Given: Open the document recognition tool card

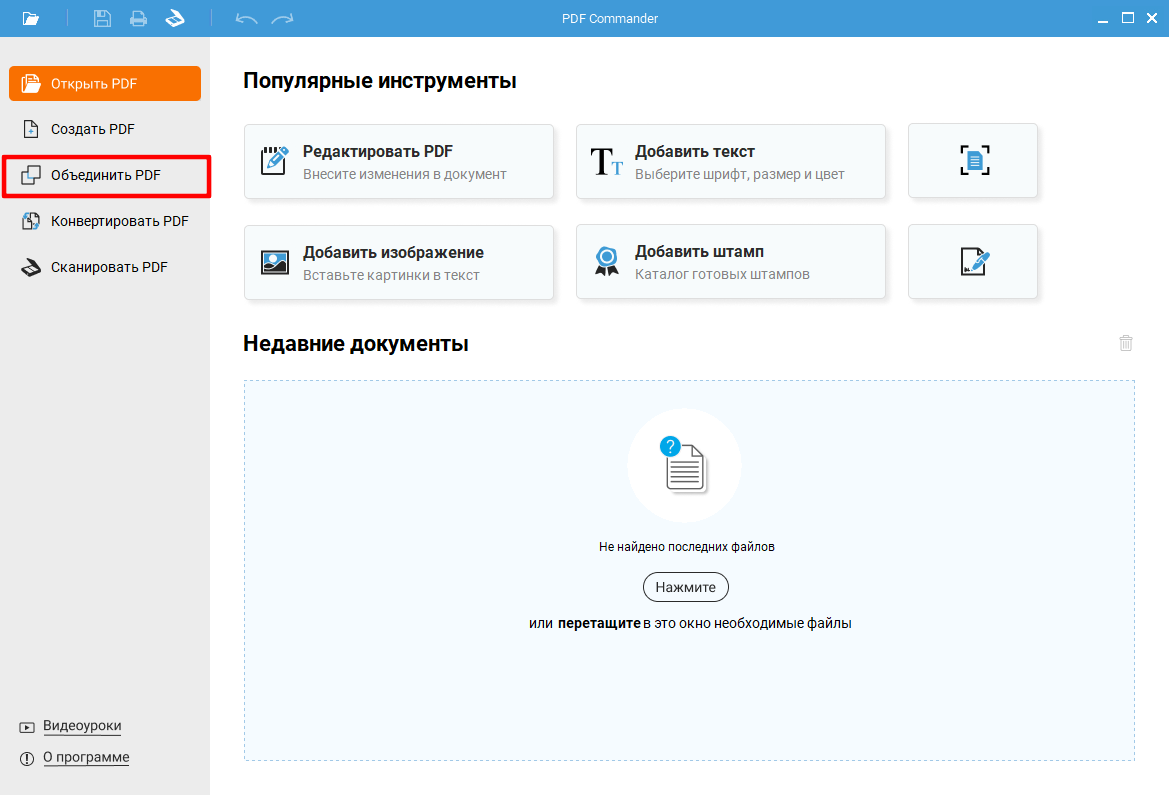Looking at the screenshot, I should (x=973, y=161).
